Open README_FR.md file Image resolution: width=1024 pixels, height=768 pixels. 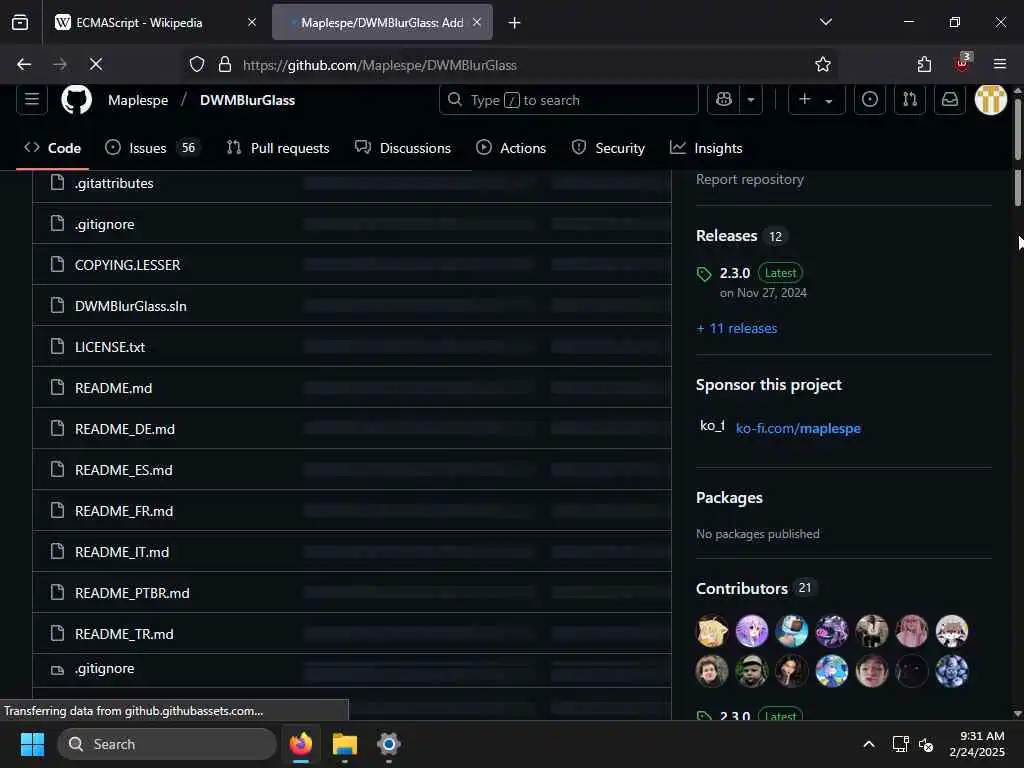coord(124,511)
